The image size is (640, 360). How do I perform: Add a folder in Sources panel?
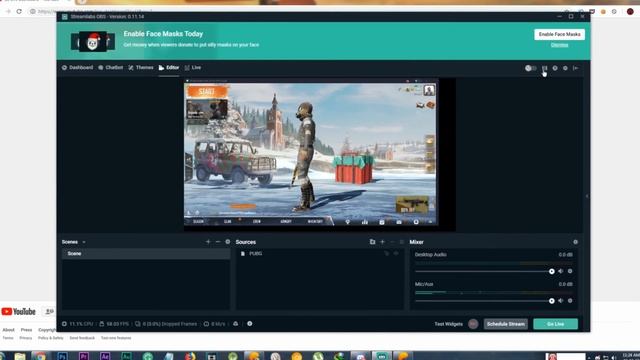tap(372, 242)
